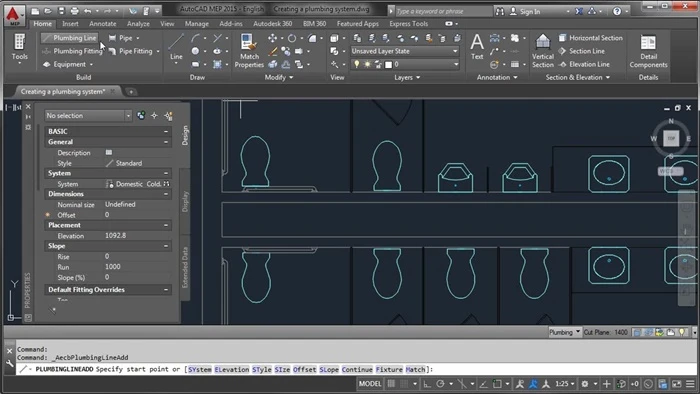
Task: Click the Plumbing Fitting tool
Action: point(72,51)
